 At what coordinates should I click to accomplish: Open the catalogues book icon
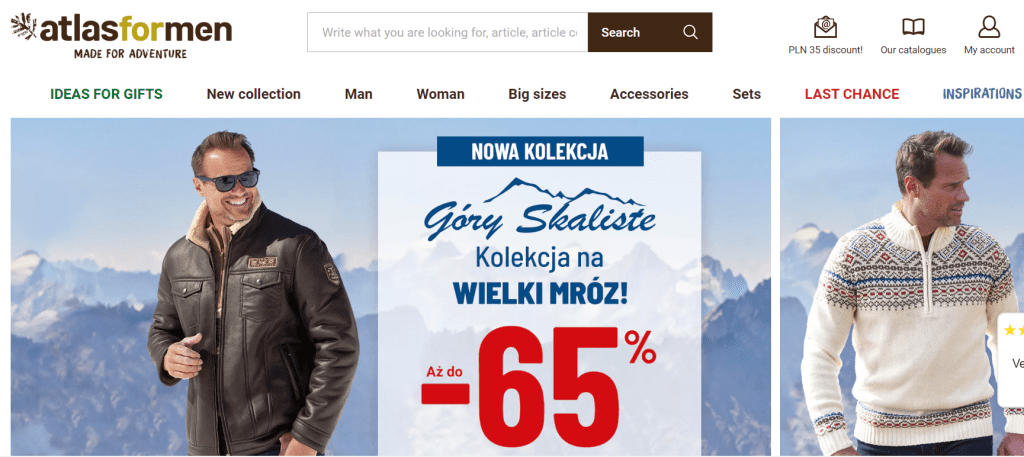point(913,27)
